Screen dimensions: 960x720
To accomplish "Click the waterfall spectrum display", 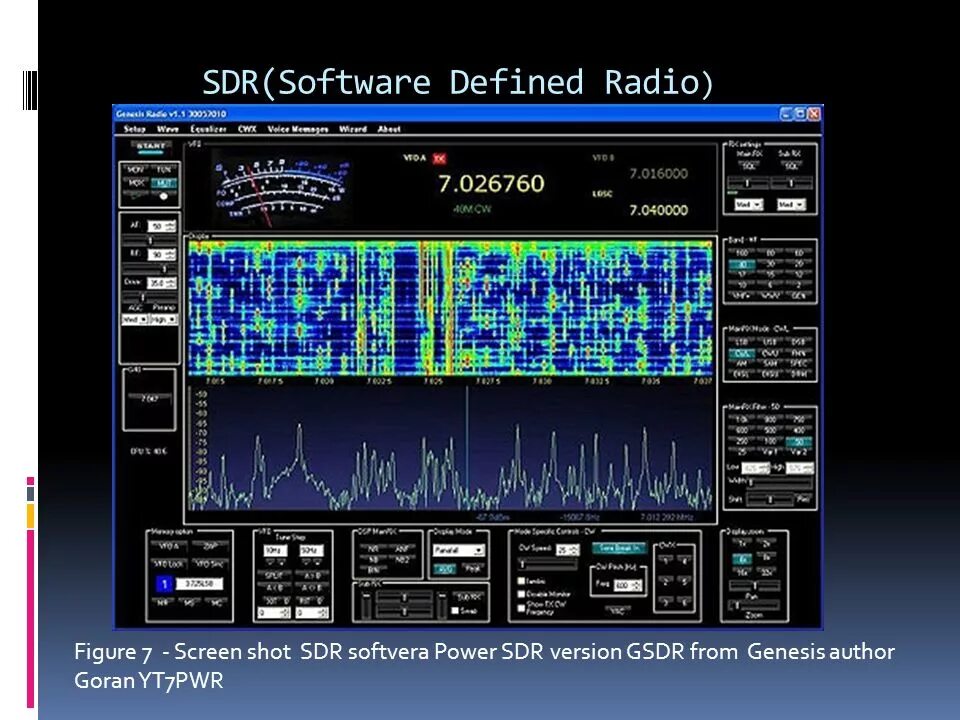I will (x=451, y=307).
